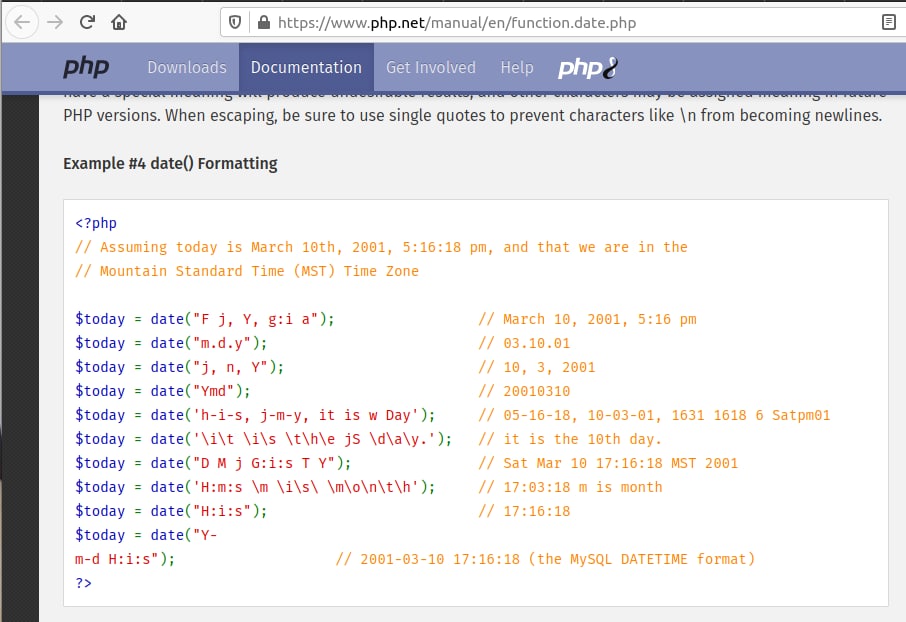View site security padlock icon
Screen dimensions: 906x622
(x=263, y=23)
